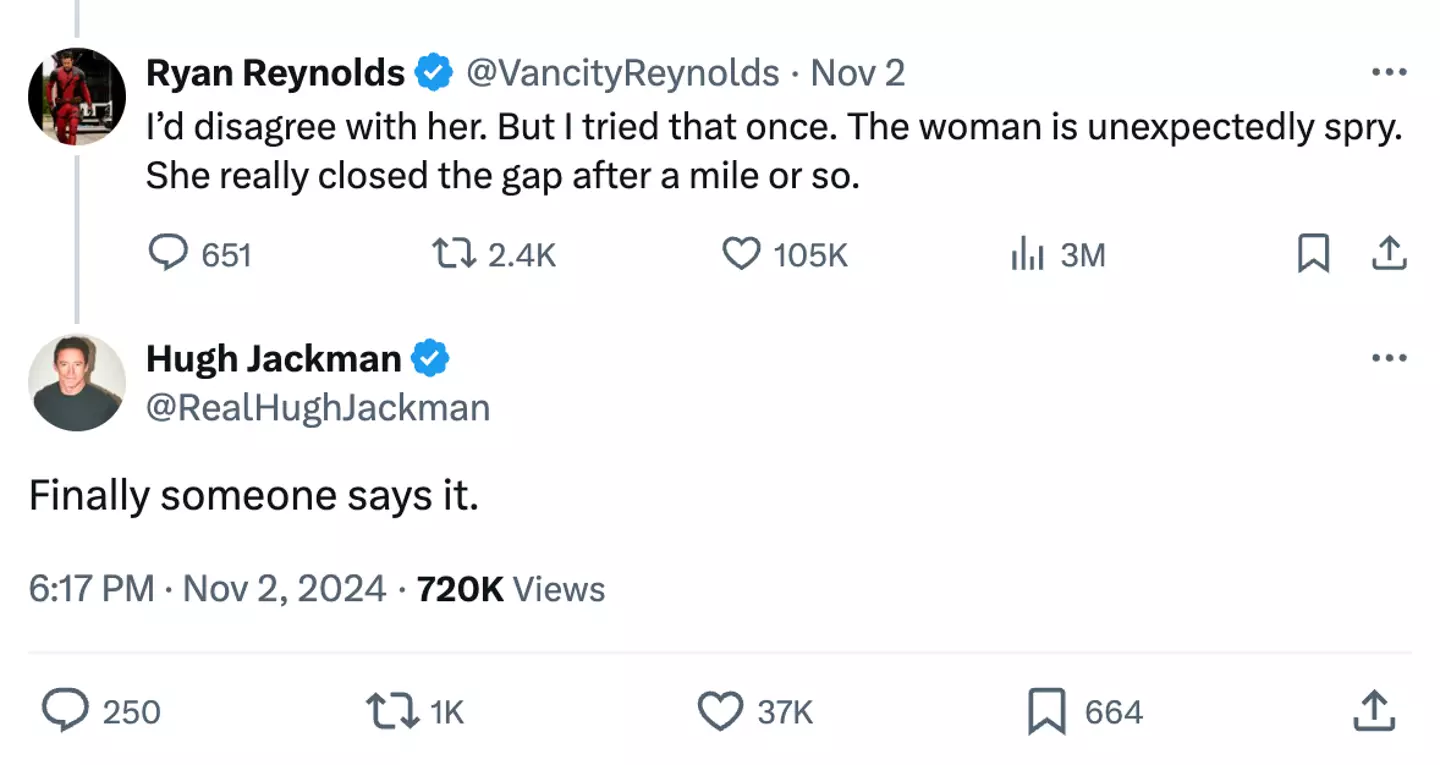This screenshot has height=765, width=1440.
Task: Open the @RealHughJackman handle
Action: coord(318,407)
